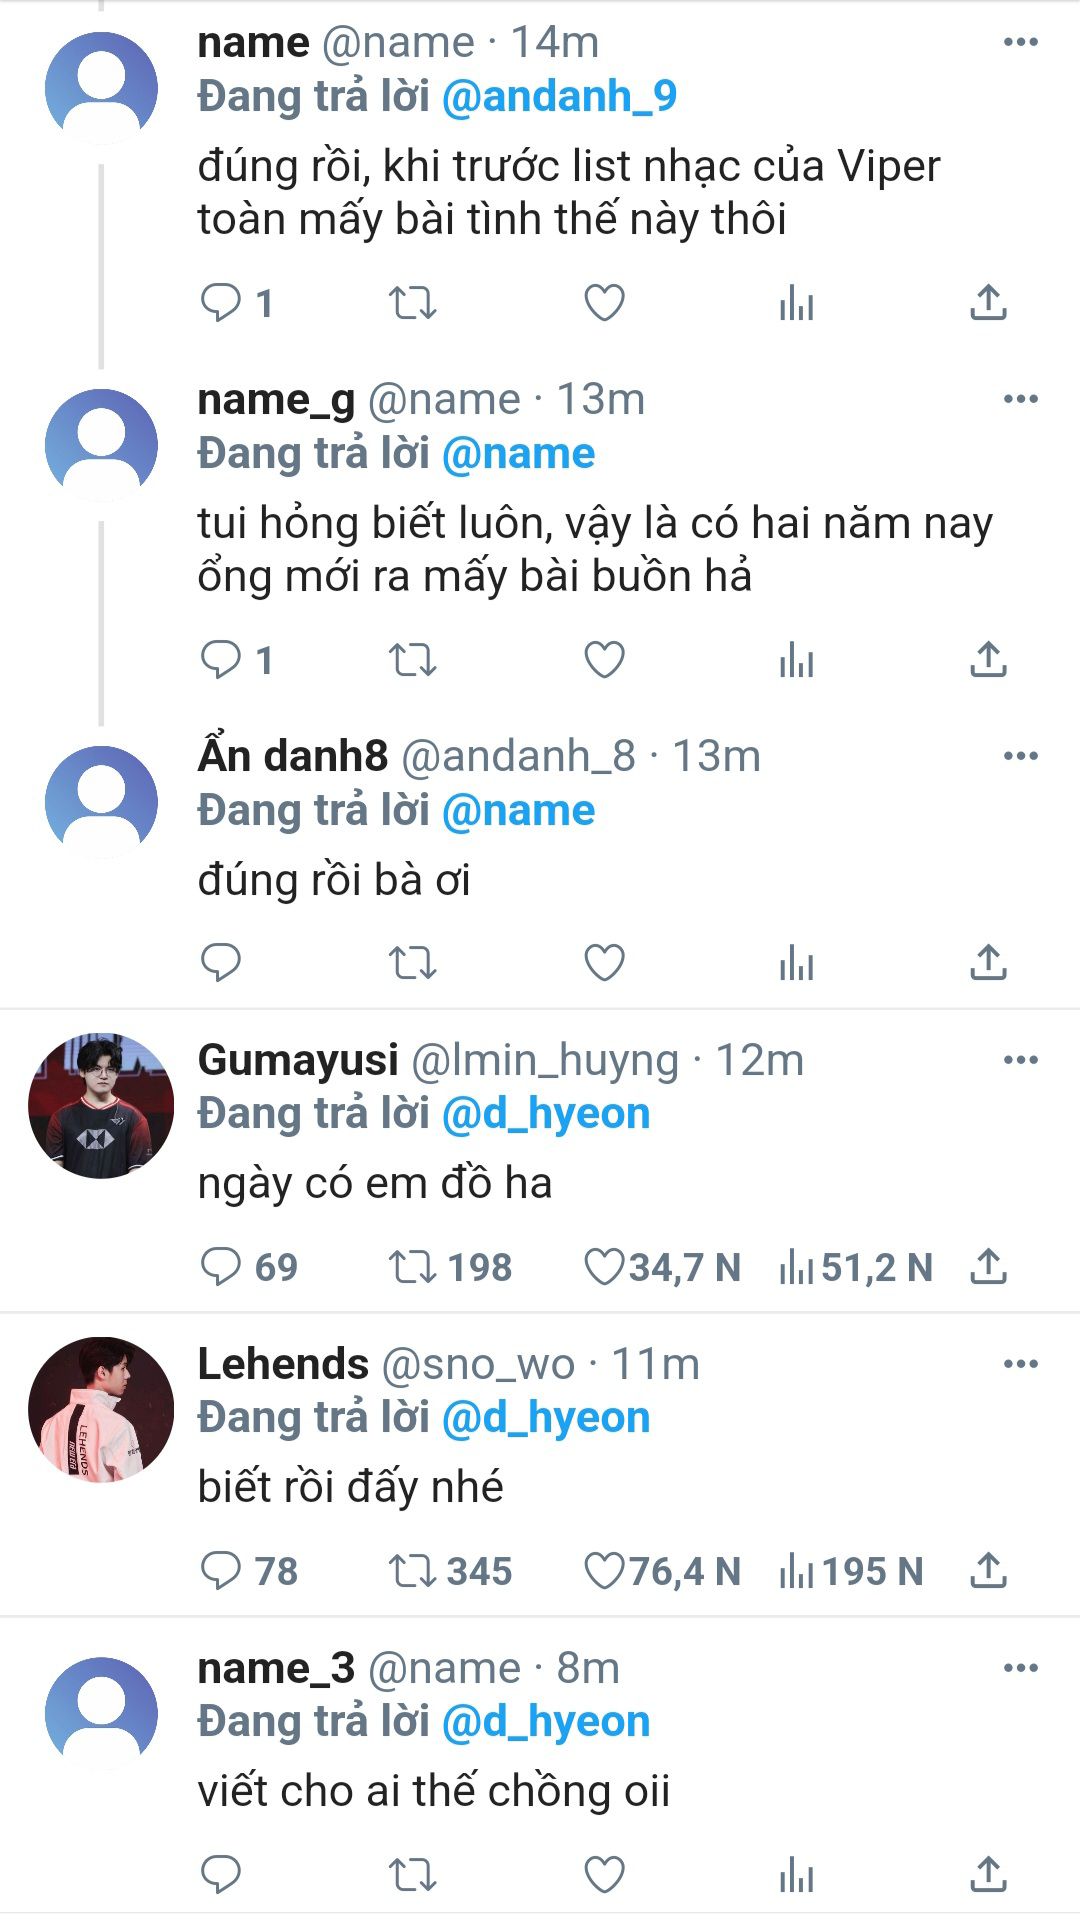Like the "đúng rồi bà ơi" reply

point(604,963)
